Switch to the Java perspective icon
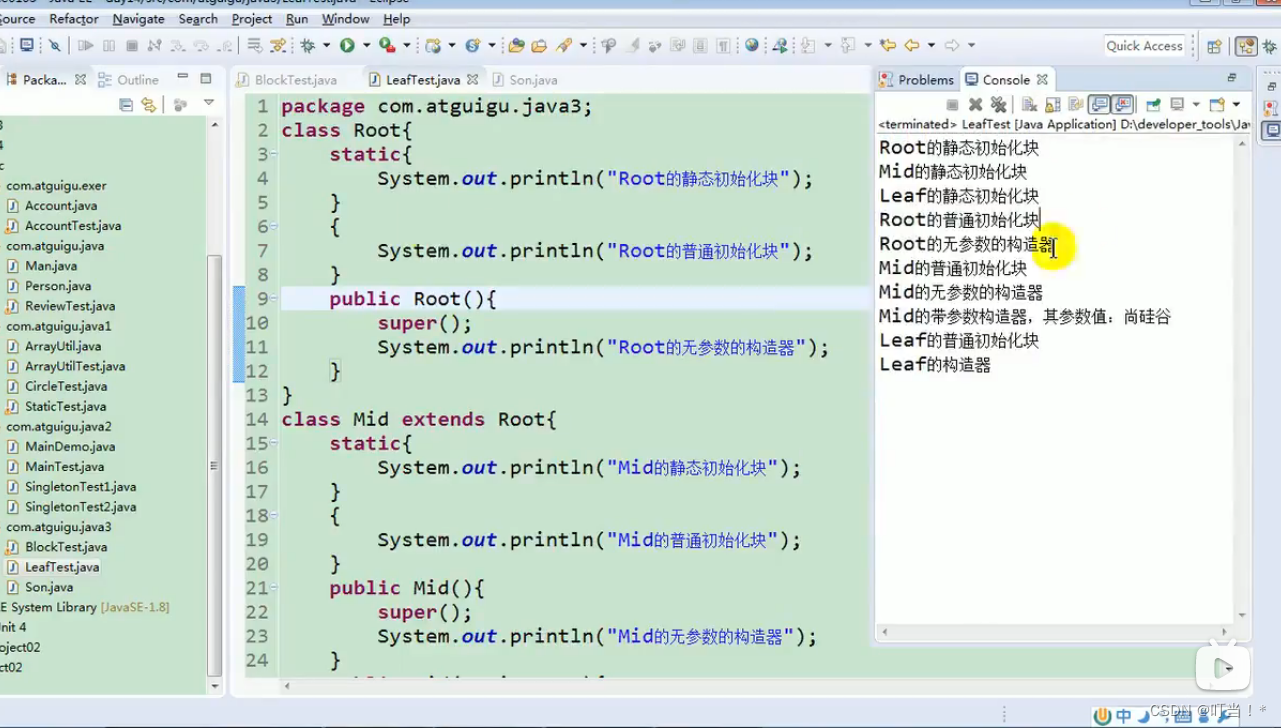This screenshot has width=1281, height=728. point(1247,46)
